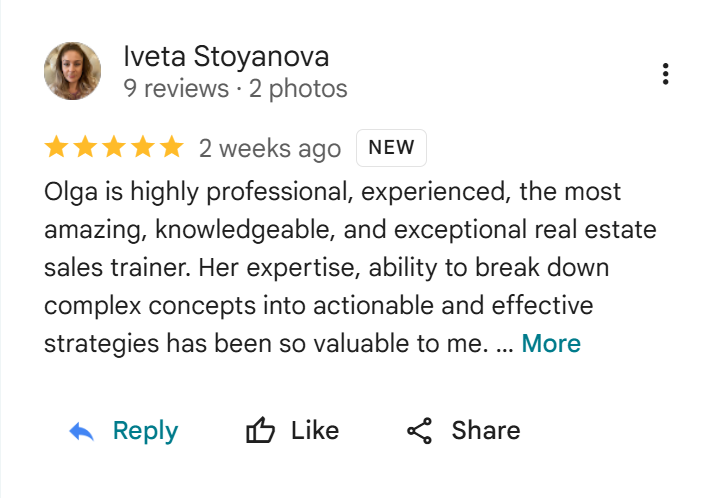
Task: Click the "2 weeks ago" timestamp
Action: 270,149
